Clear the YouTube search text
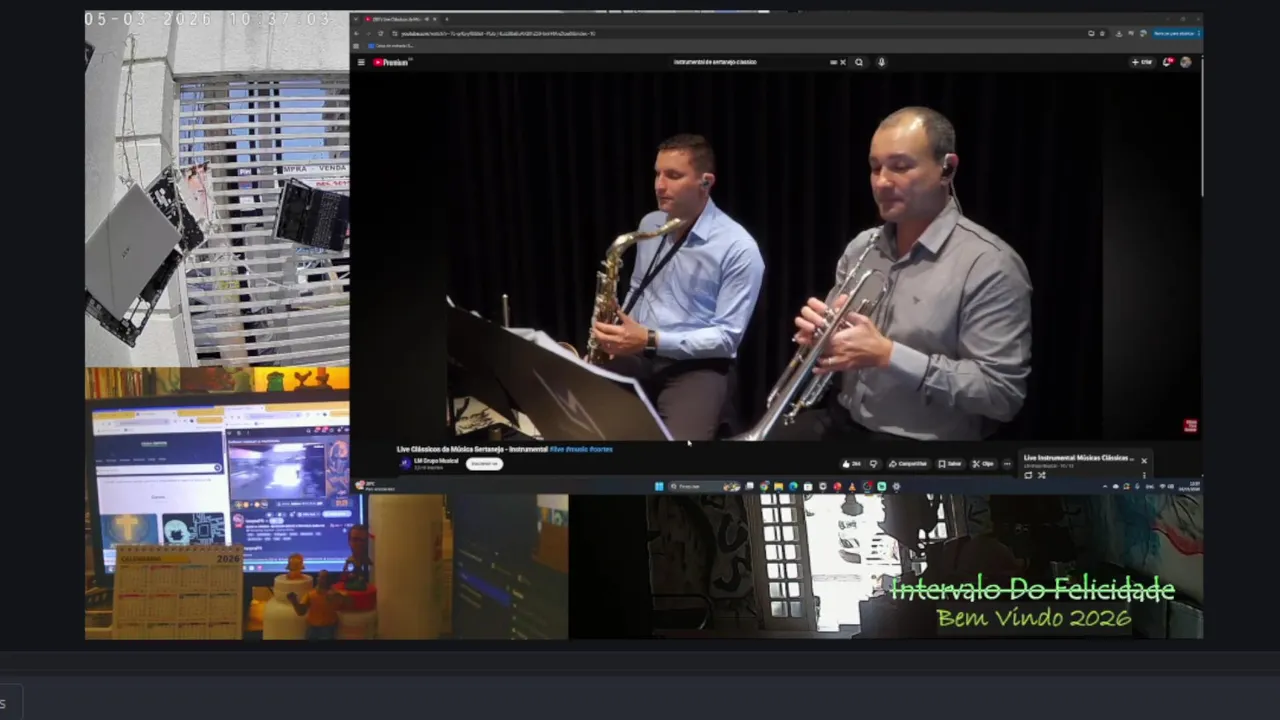Viewport: 1280px width, 720px height. [x=842, y=62]
